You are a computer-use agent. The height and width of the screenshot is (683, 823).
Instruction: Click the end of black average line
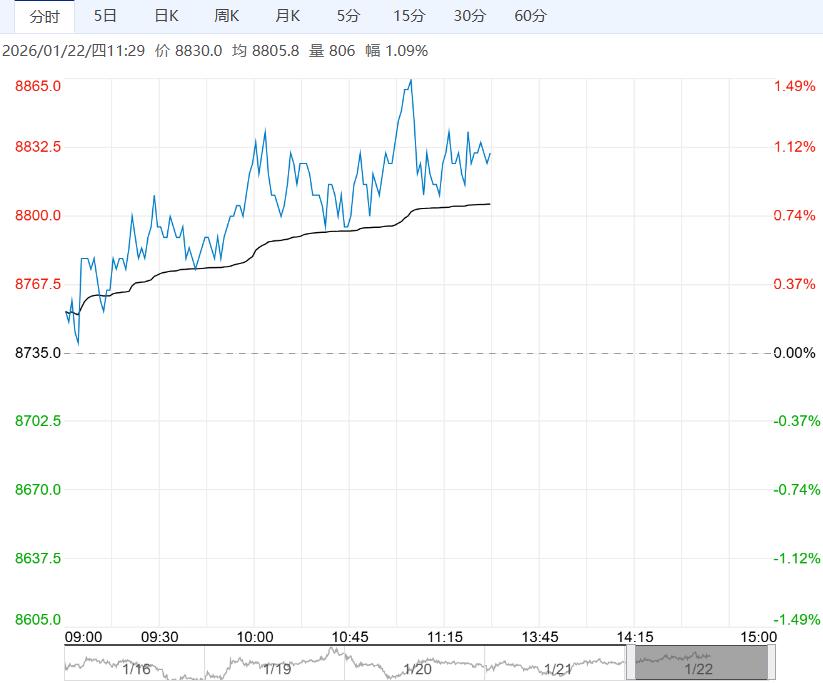pos(490,204)
